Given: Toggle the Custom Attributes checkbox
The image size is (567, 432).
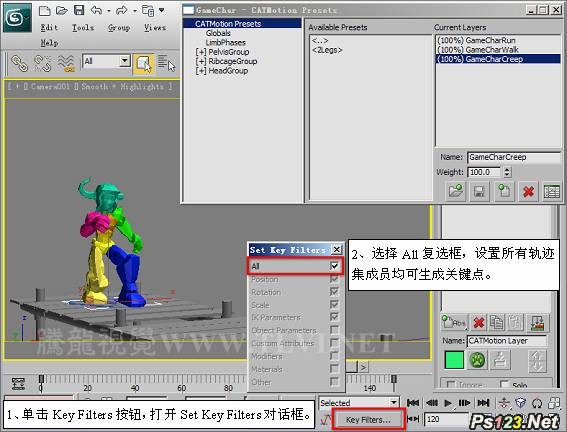Looking at the screenshot, I should [x=334, y=343].
